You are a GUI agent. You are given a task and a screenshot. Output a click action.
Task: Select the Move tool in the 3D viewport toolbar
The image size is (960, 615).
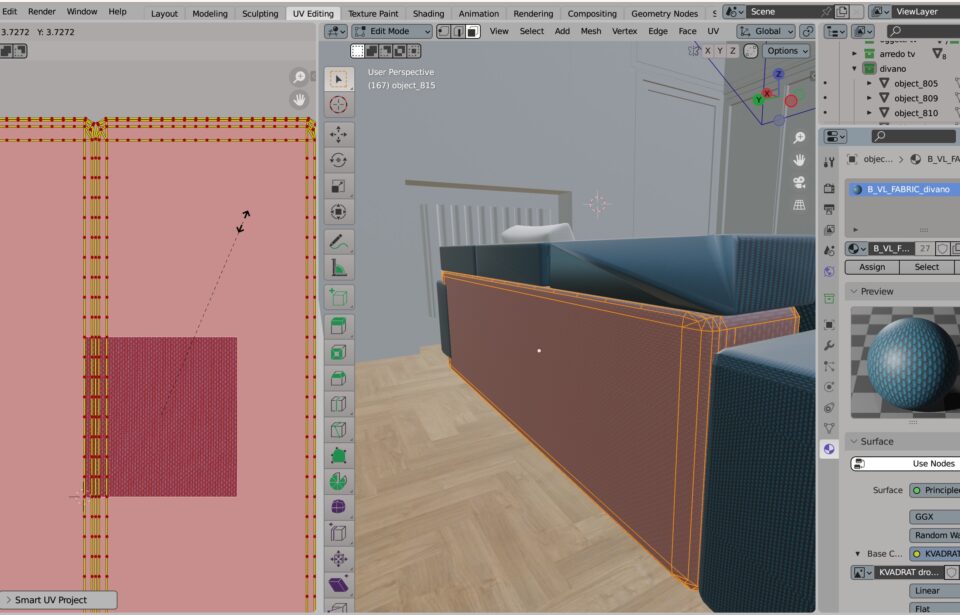point(338,134)
